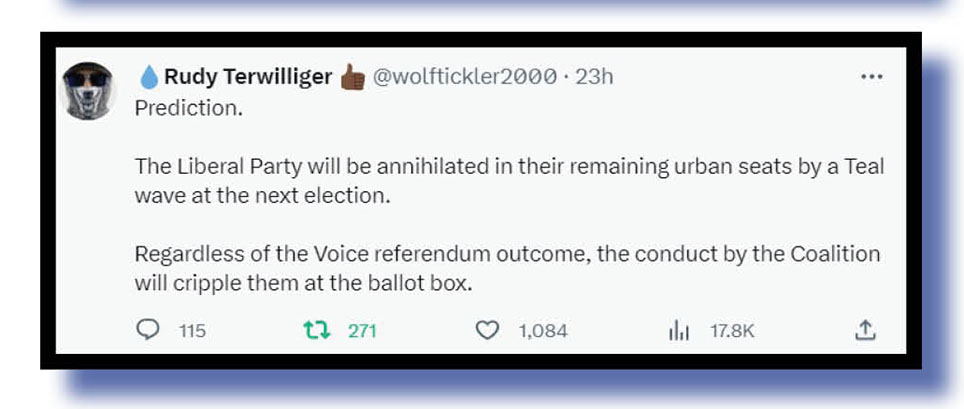Click "wave at the next election." line
Screen dimensions: 964x409
(x=261, y=196)
